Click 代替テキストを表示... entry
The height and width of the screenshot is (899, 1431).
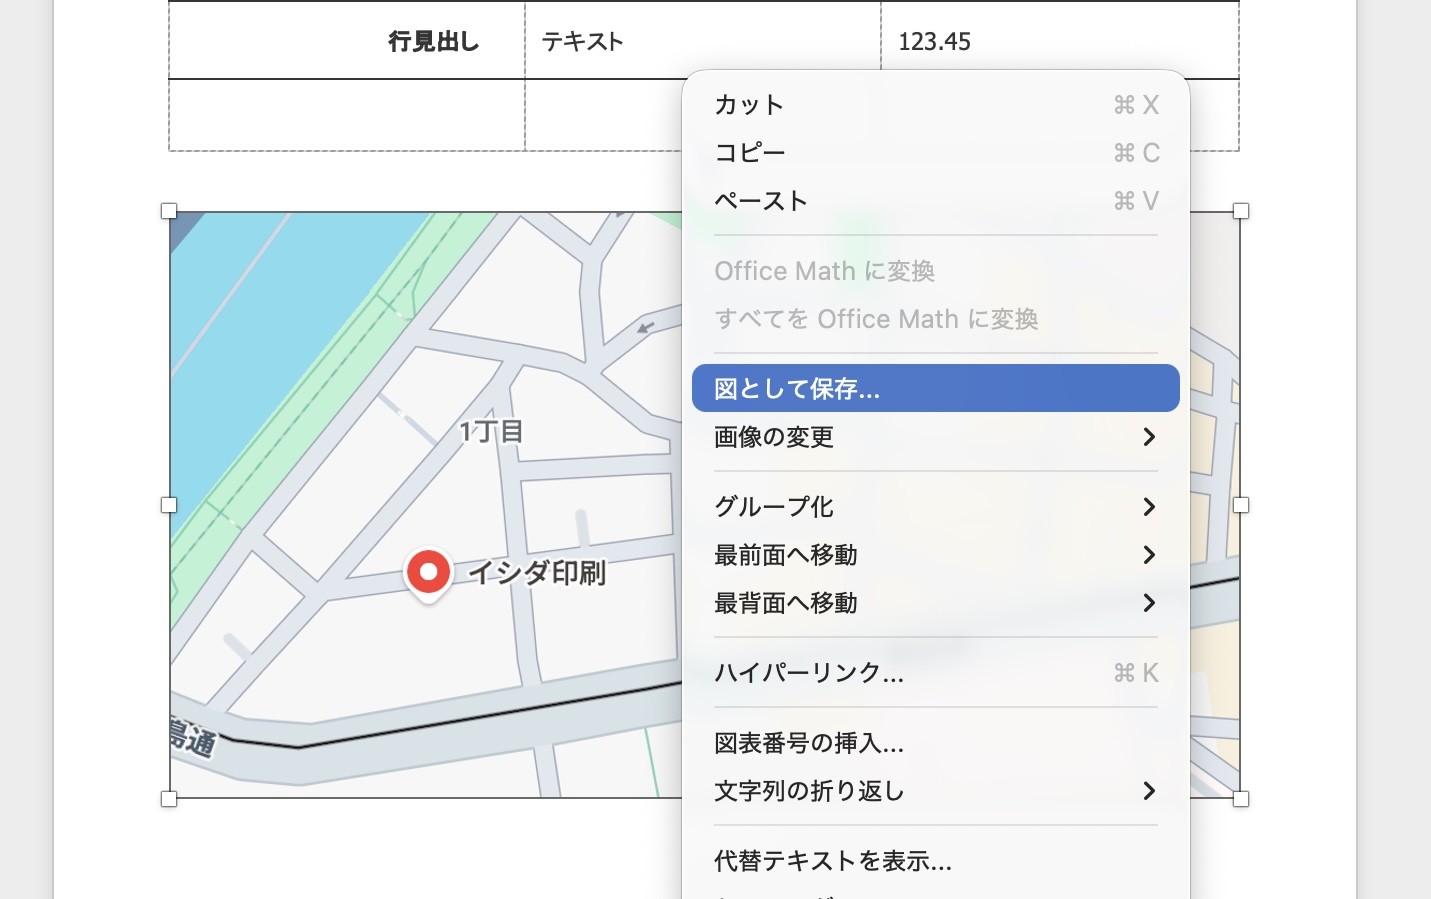(935, 861)
